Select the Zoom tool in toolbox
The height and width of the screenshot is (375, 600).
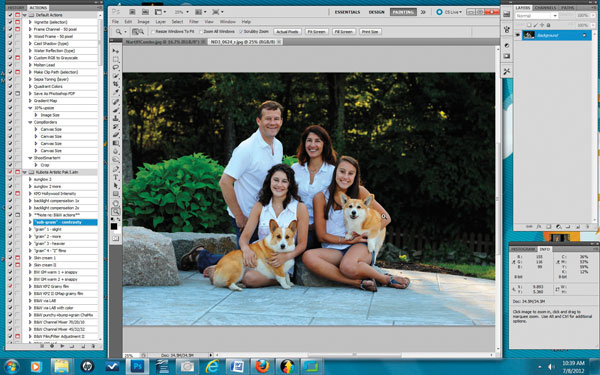(x=115, y=211)
